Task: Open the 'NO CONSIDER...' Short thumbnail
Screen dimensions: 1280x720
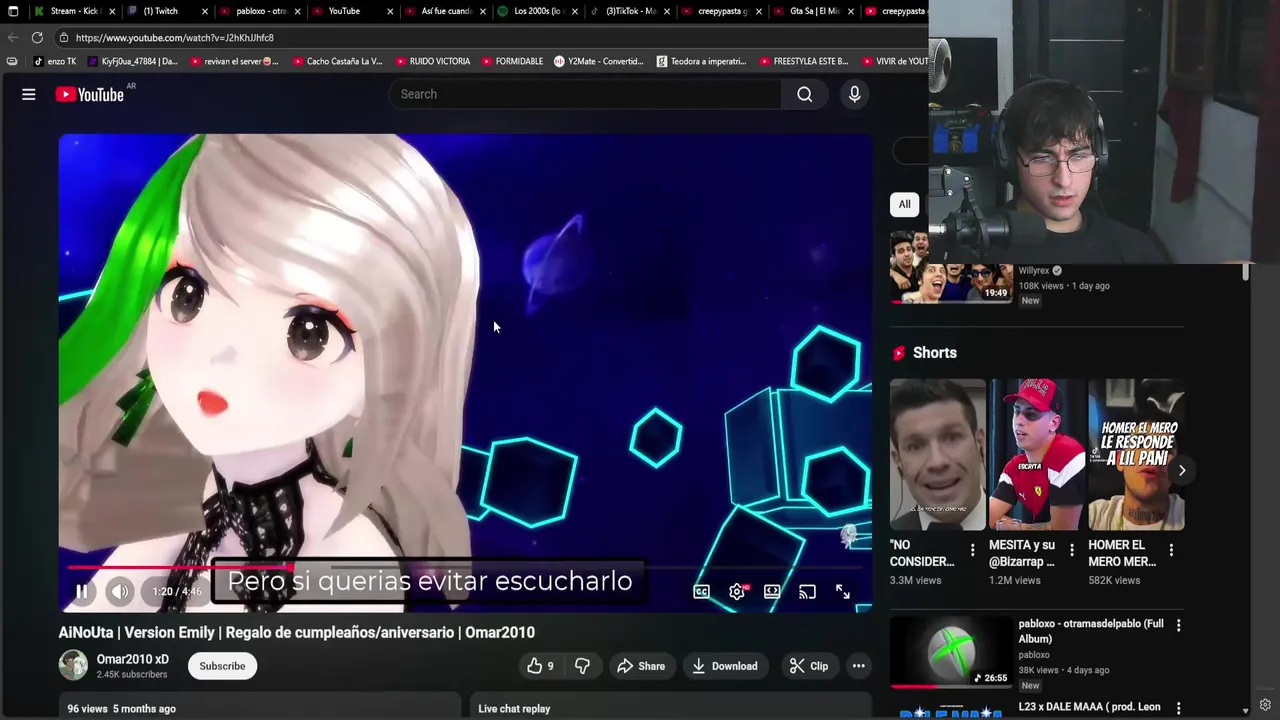Action: [x=937, y=455]
